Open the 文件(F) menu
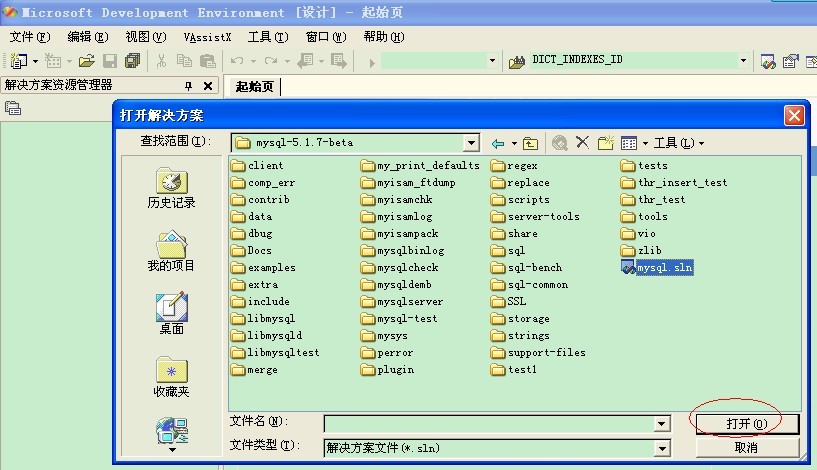Viewport: 817px width, 470px height. point(30,36)
